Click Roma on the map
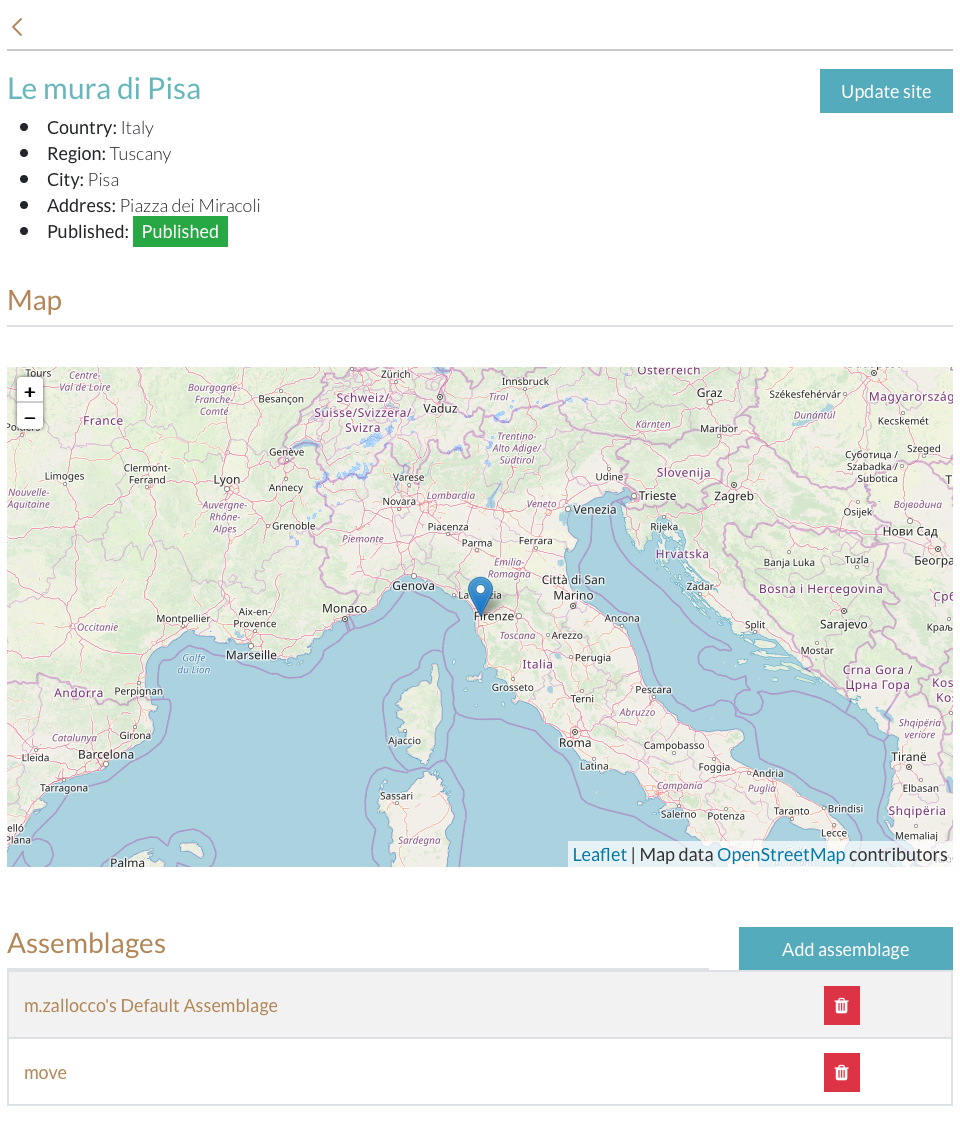 click(x=575, y=743)
